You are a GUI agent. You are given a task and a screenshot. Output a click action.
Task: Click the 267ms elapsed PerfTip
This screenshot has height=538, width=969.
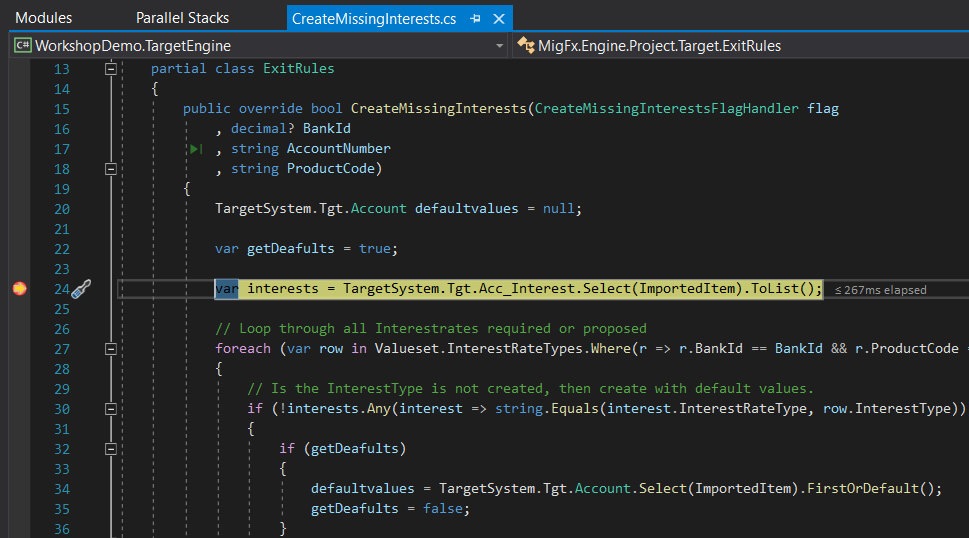[x=881, y=290]
